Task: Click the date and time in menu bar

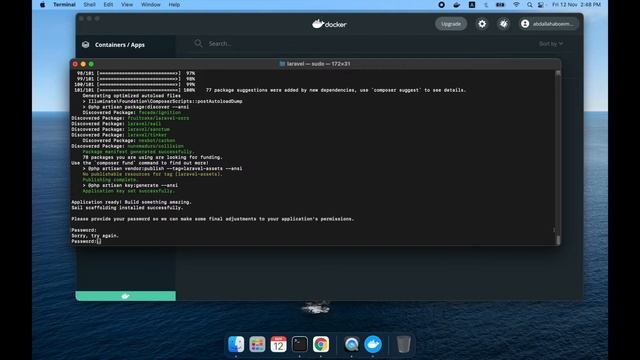Action: (x=576, y=4)
